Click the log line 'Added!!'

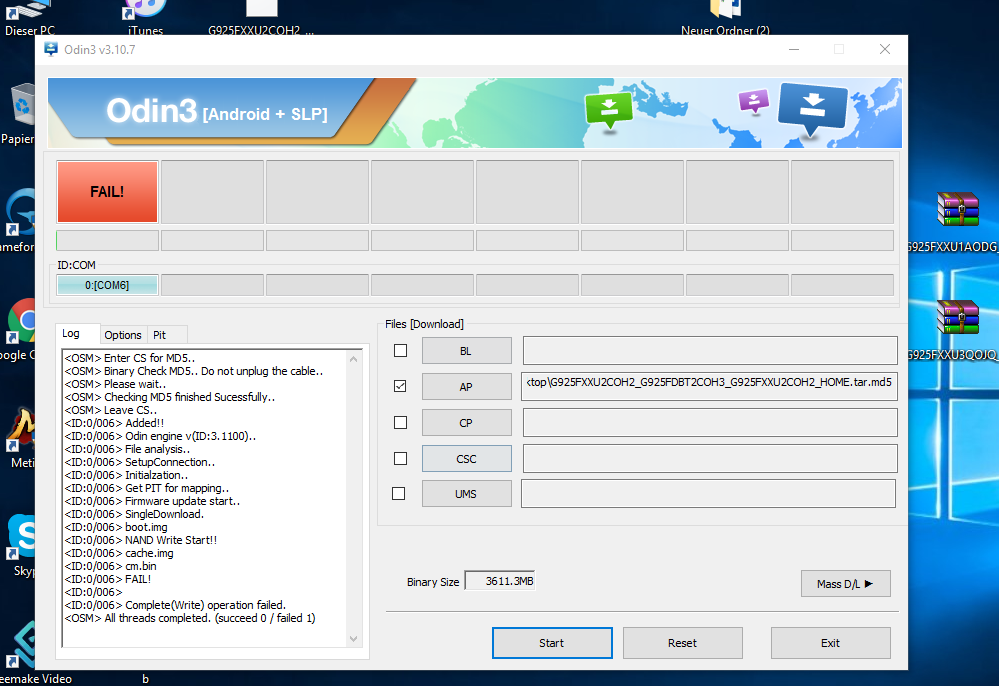click(x=115, y=423)
